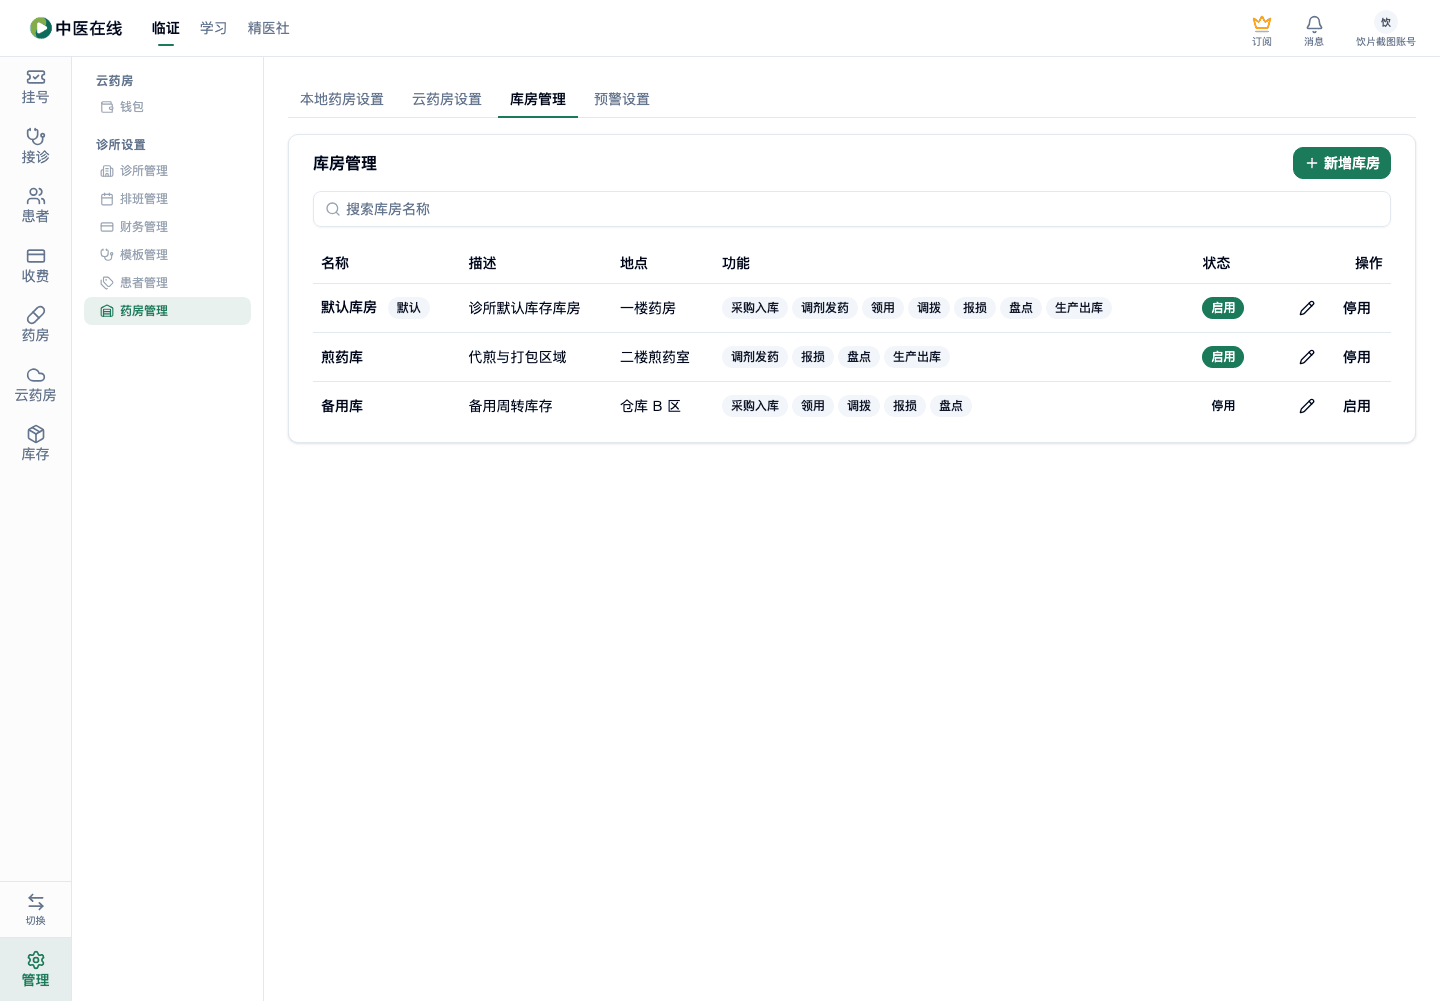This screenshot has width=1440, height=1001.
Task: Focus the 搜索库房名称 search field
Action: click(852, 209)
